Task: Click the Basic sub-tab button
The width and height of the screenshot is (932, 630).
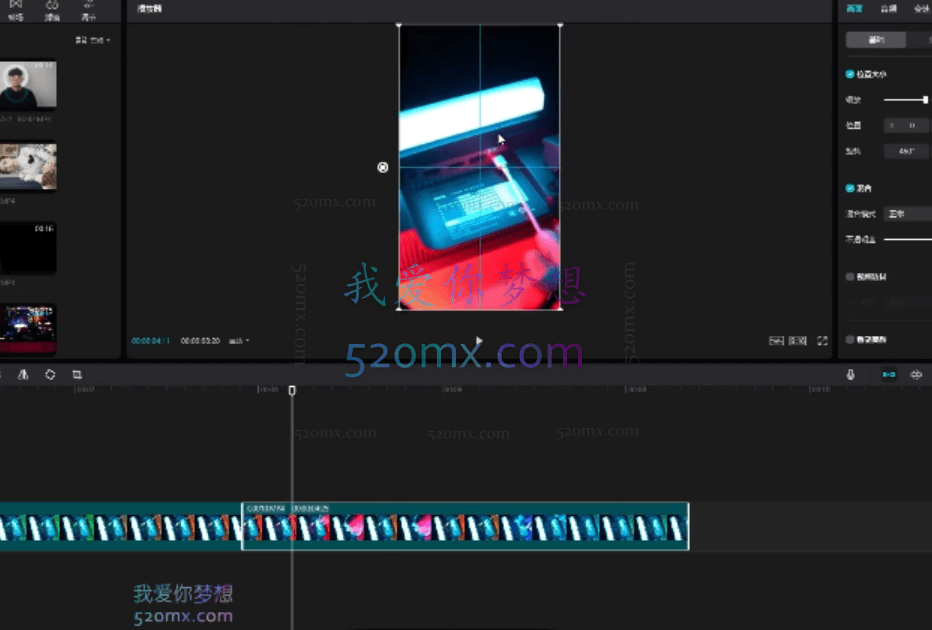Action: tap(876, 40)
